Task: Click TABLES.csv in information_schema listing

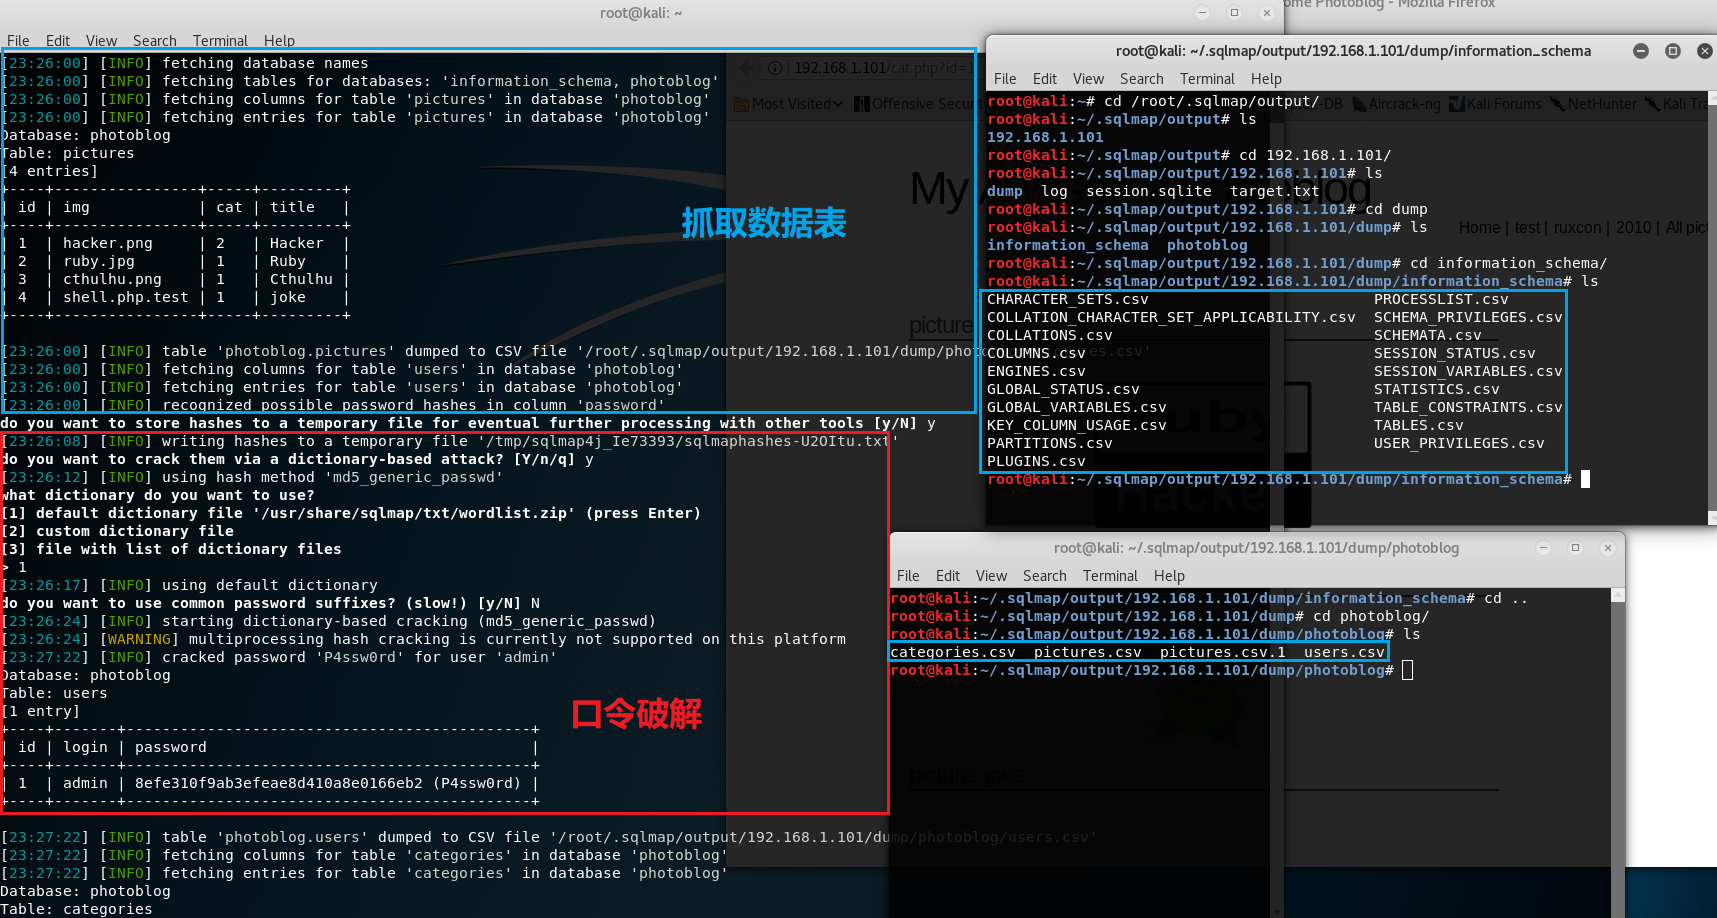Action: [x=1418, y=425]
